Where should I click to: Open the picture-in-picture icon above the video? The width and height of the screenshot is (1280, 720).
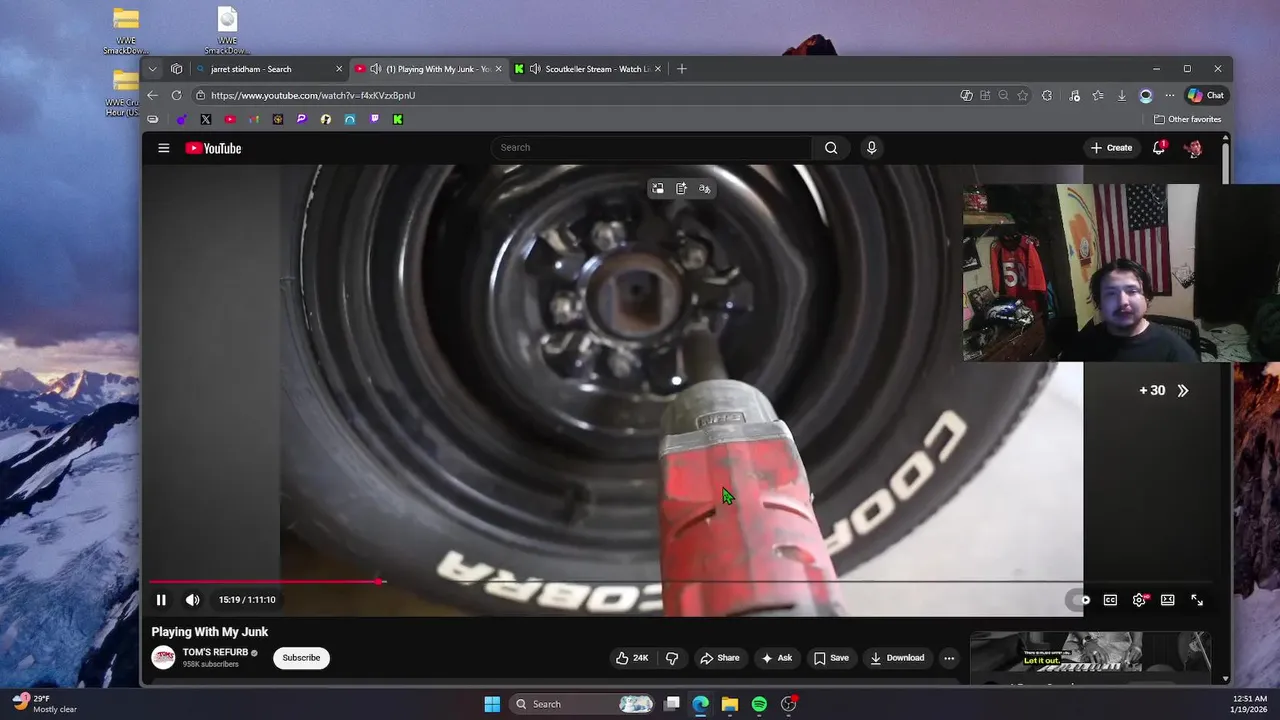657,188
